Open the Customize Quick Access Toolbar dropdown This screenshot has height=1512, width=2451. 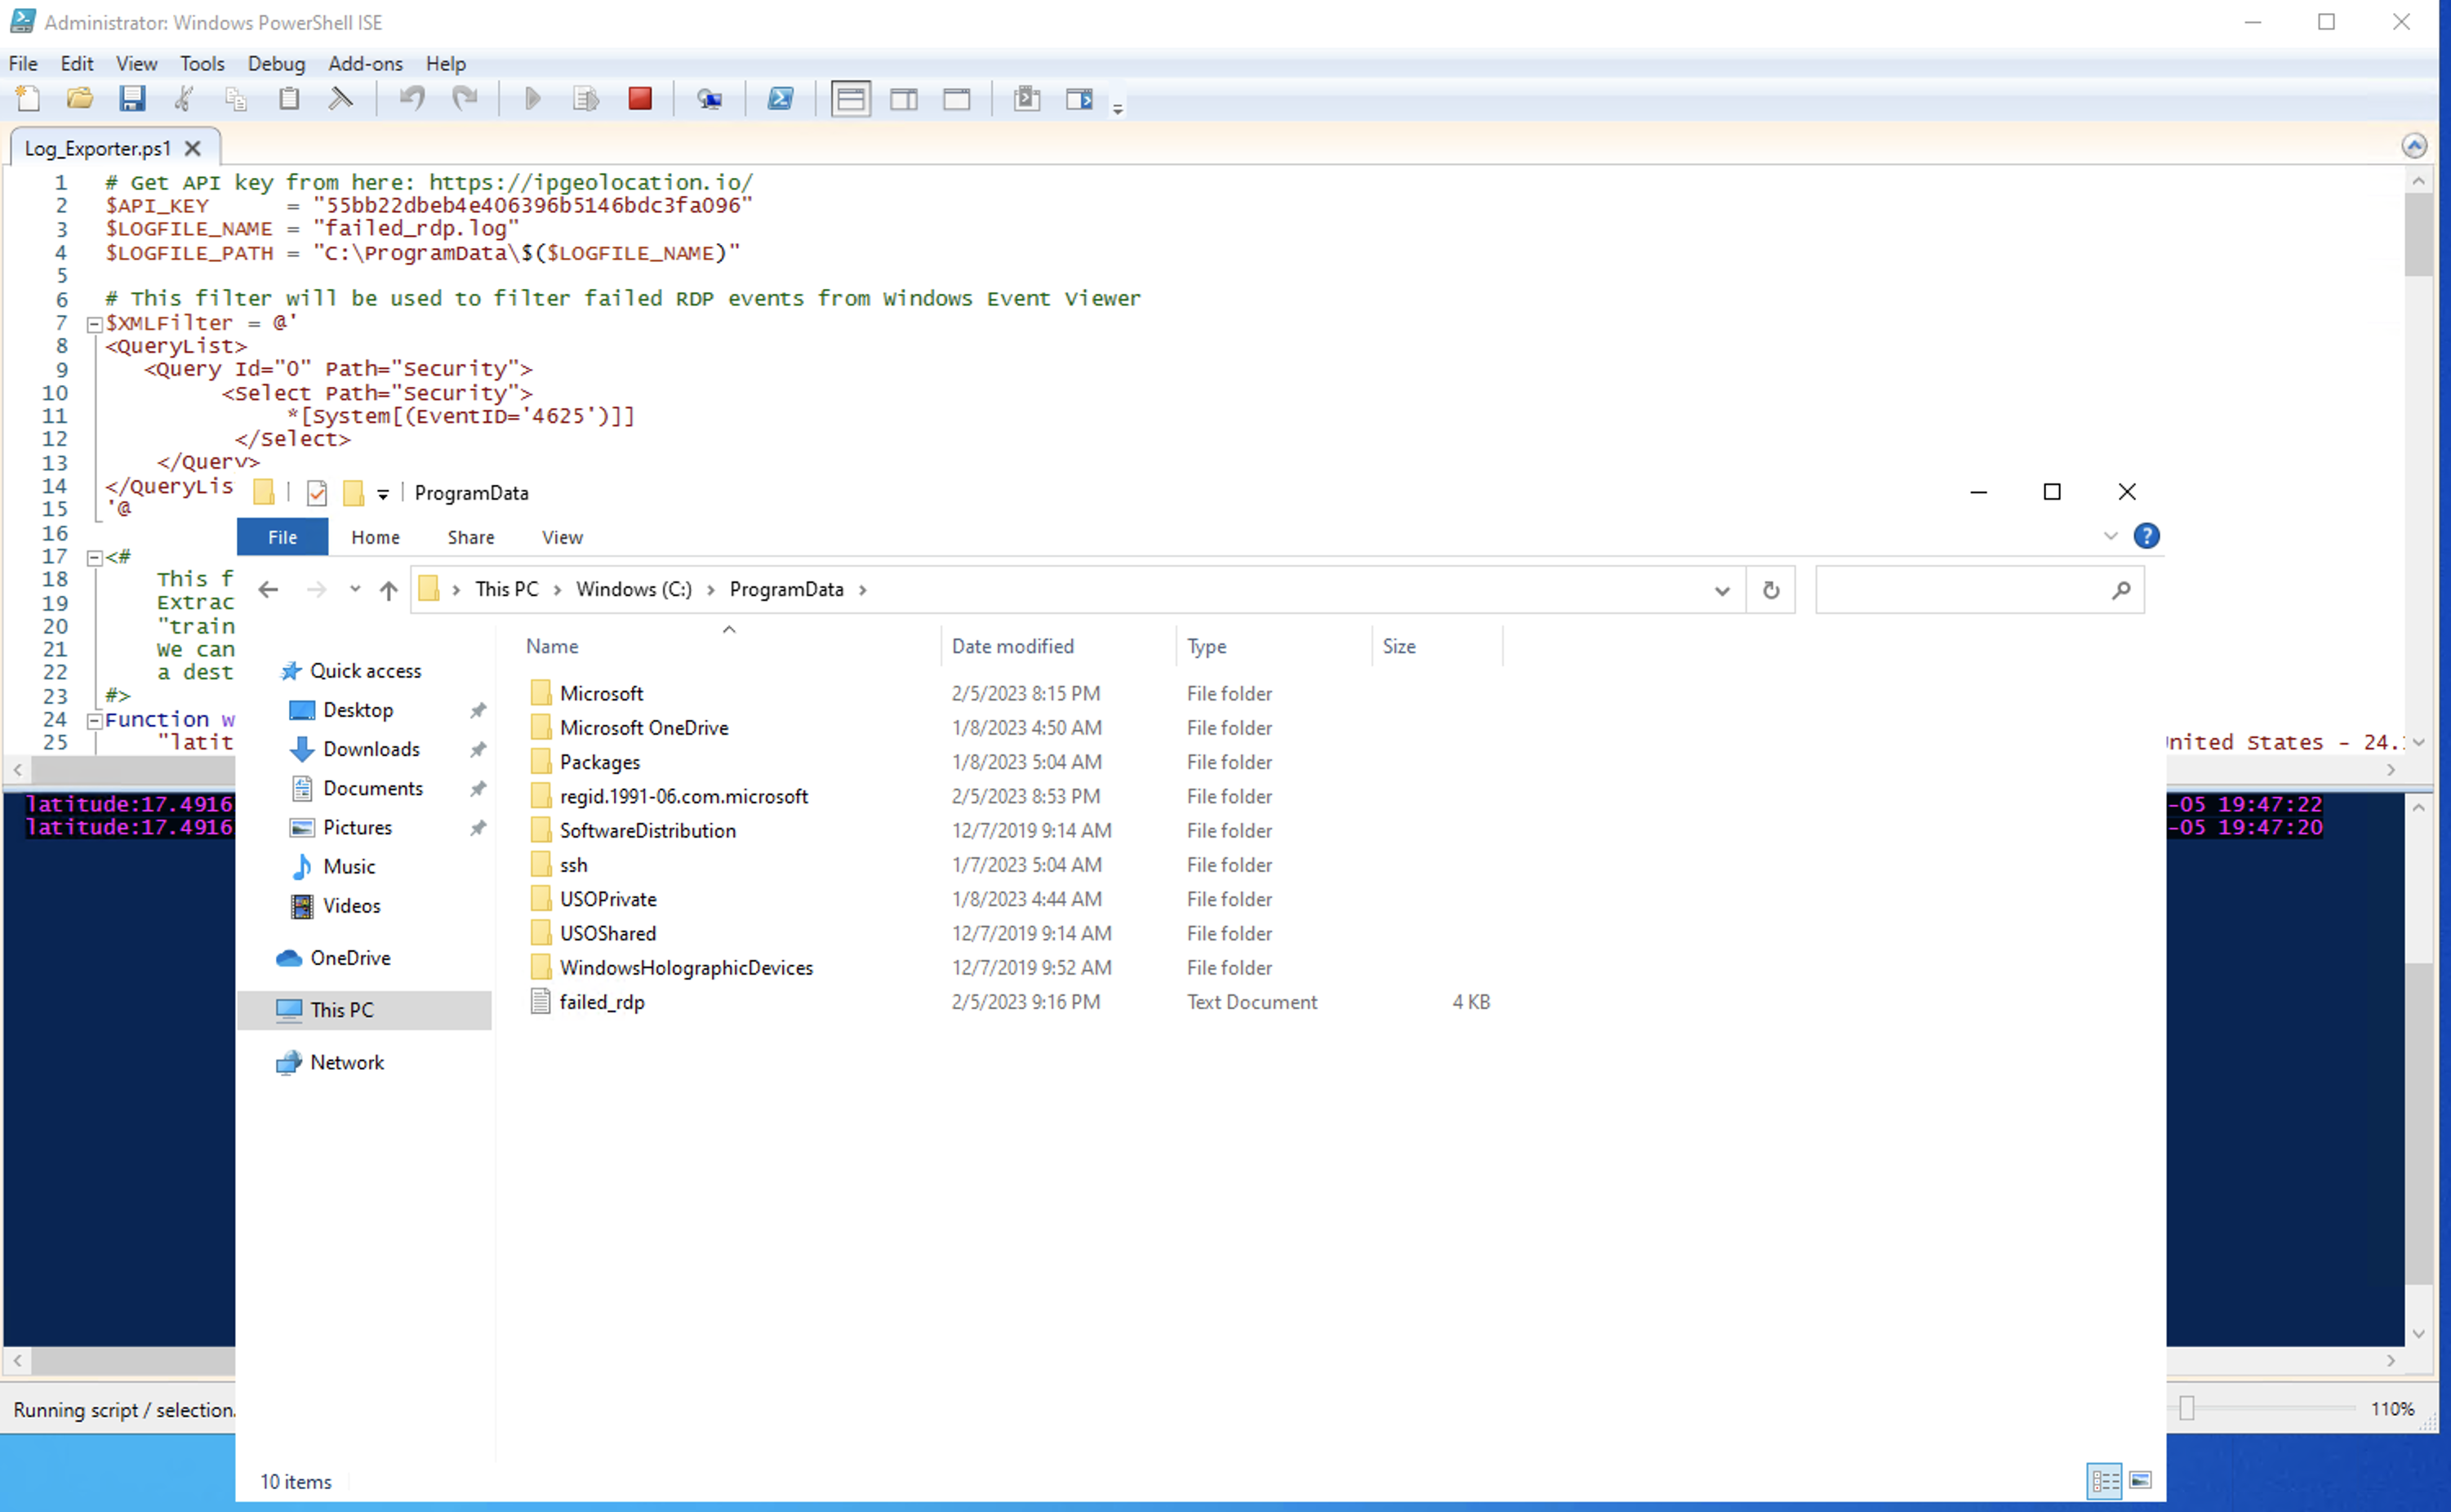click(x=383, y=494)
